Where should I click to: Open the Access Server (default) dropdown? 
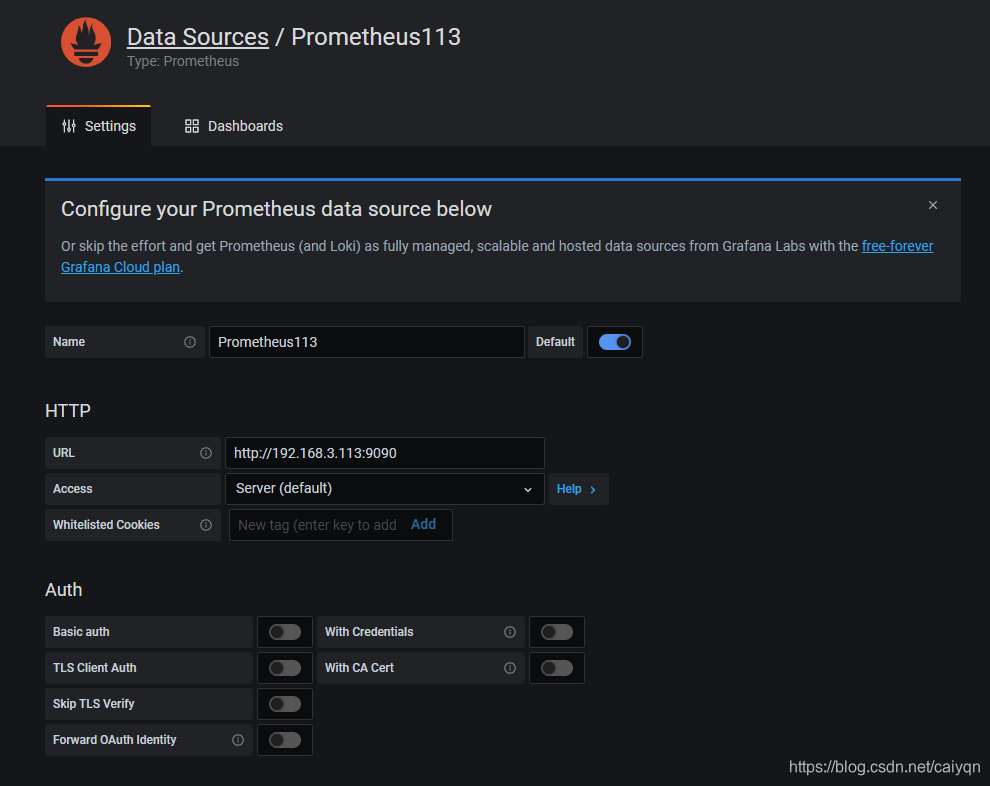pos(385,489)
